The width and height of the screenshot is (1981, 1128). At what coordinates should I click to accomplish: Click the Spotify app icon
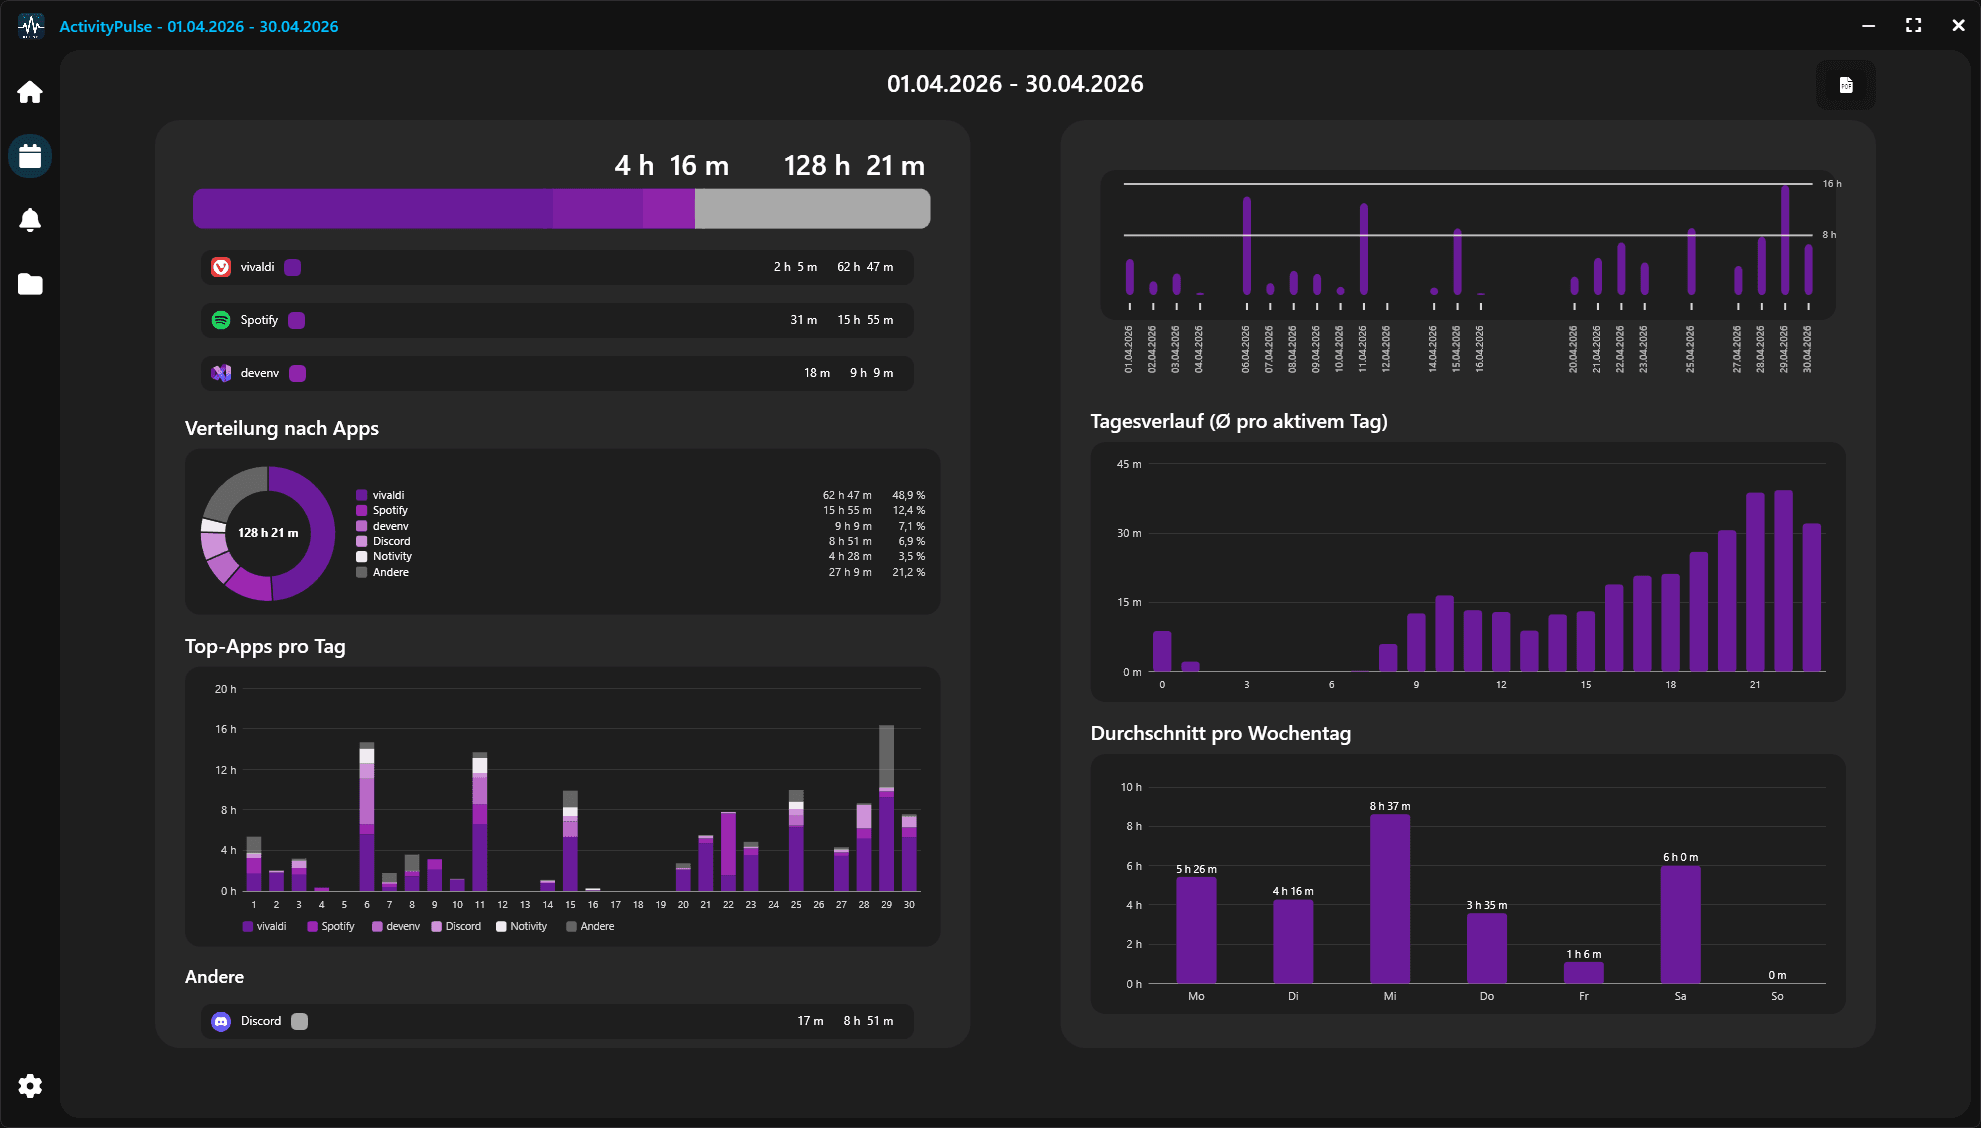click(221, 320)
